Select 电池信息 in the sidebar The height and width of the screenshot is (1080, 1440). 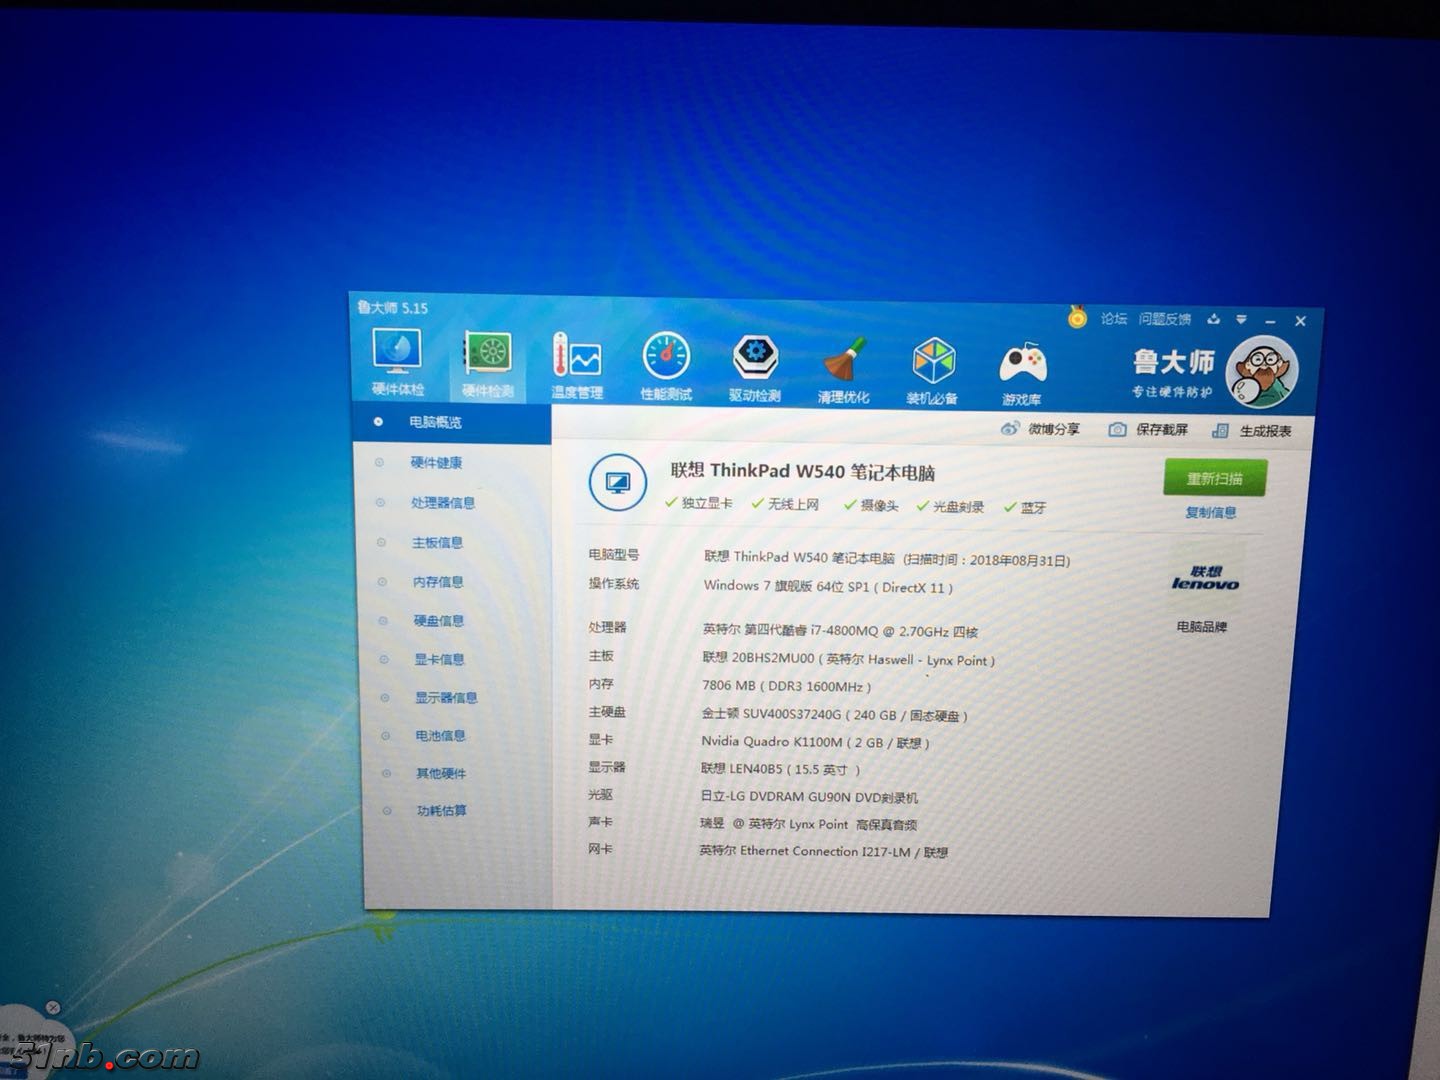point(440,736)
